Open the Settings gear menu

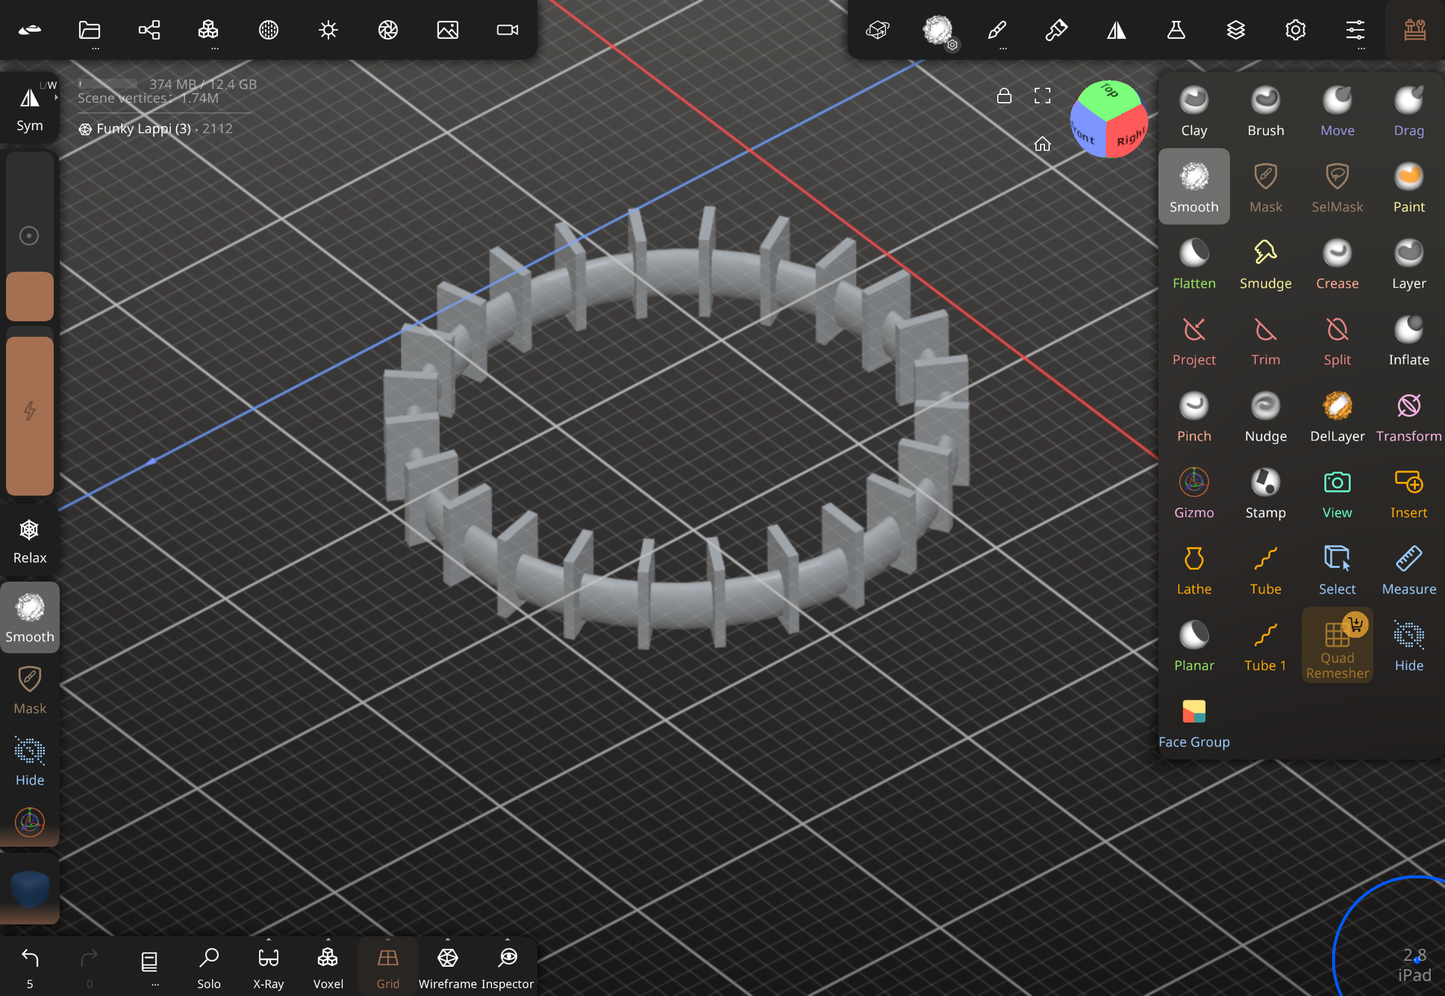pos(1295,30)
